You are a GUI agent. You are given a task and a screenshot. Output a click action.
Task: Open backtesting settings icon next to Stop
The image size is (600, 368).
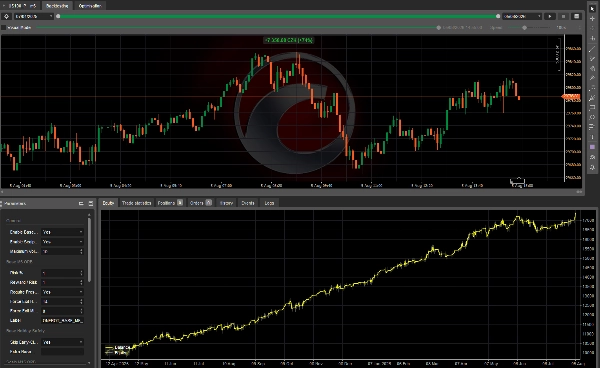coord(577,16)
